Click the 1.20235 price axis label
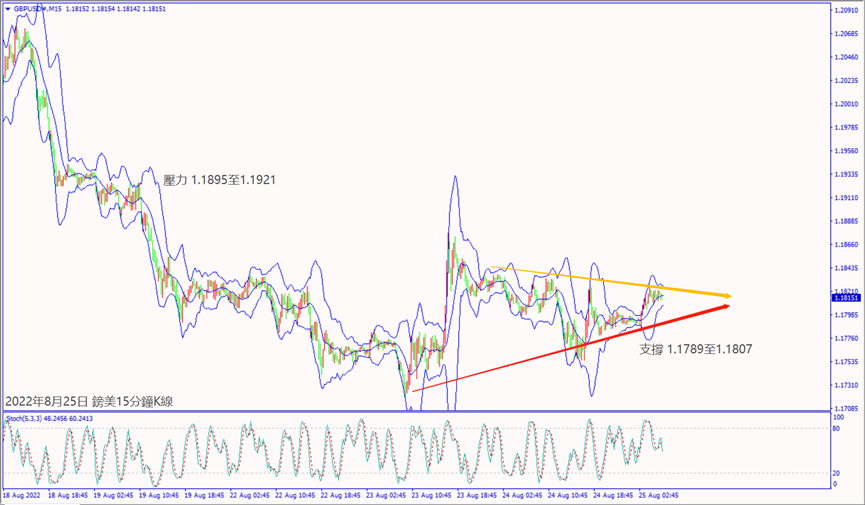Screen dimensions: 865x505 click(846, 81)
